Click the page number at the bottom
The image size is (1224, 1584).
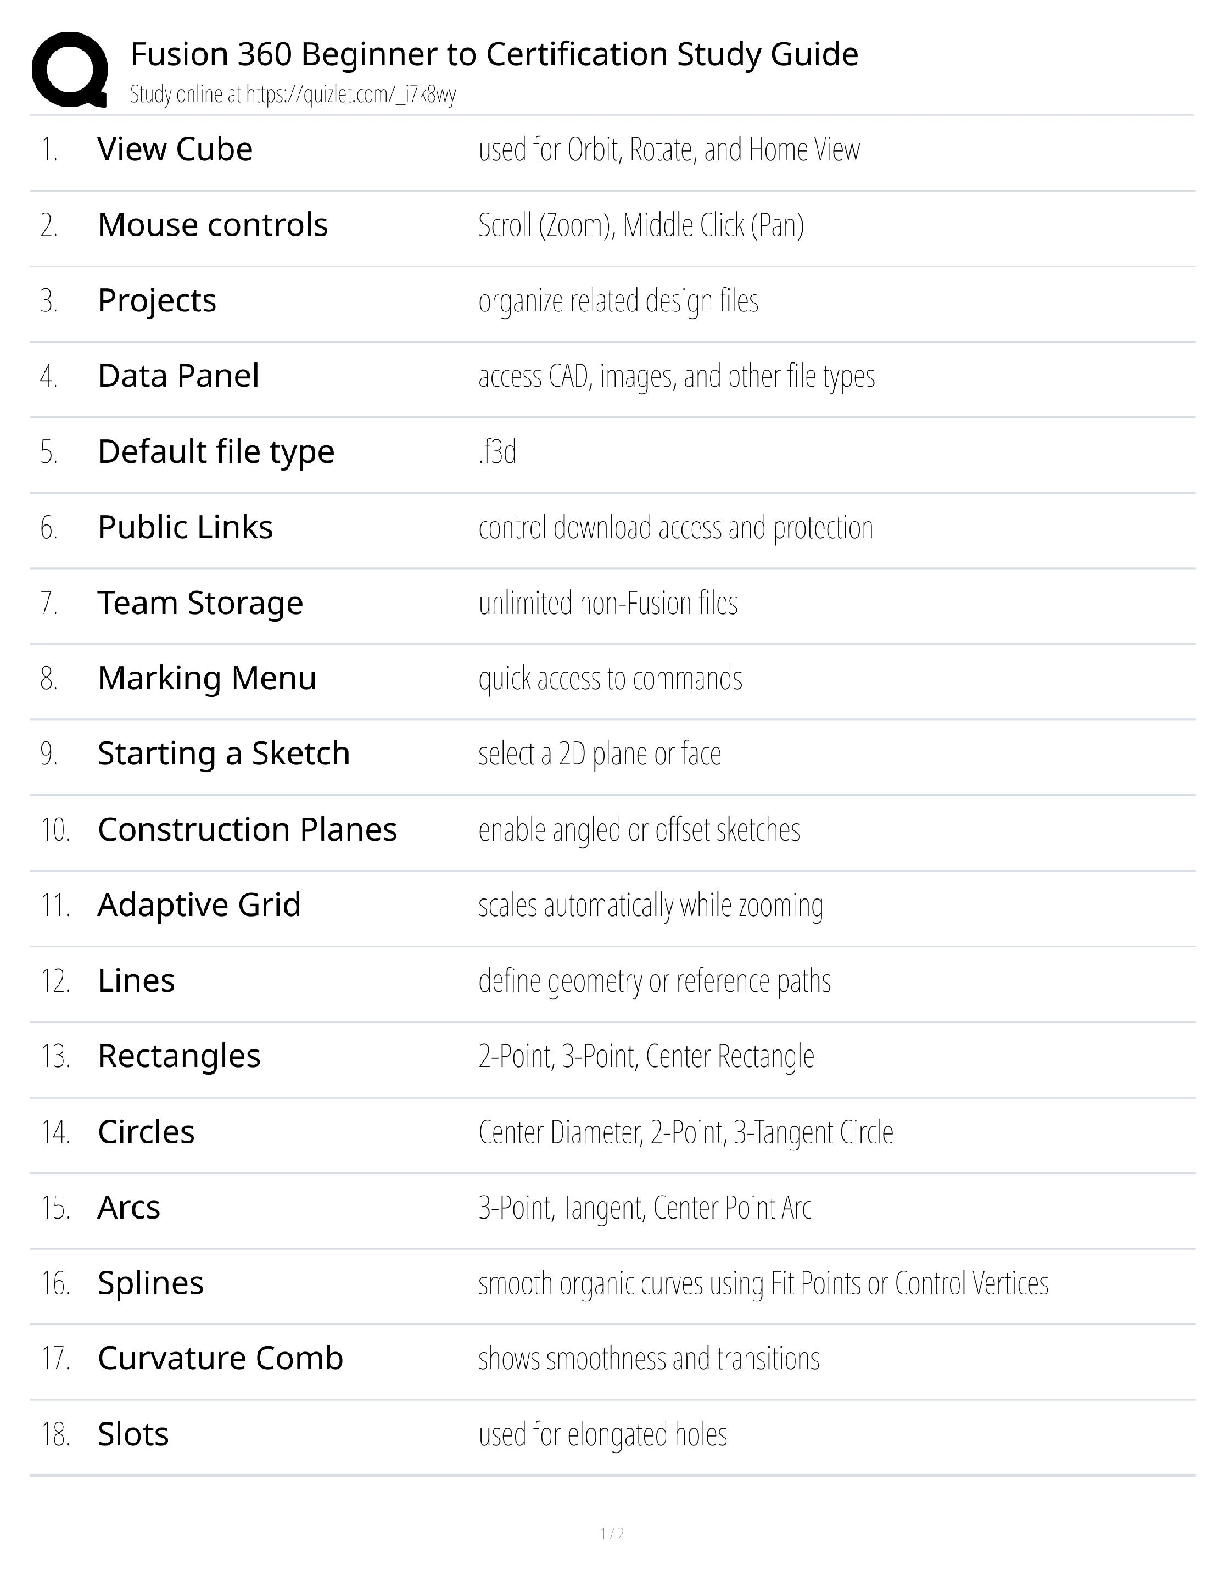(612, 1533)
